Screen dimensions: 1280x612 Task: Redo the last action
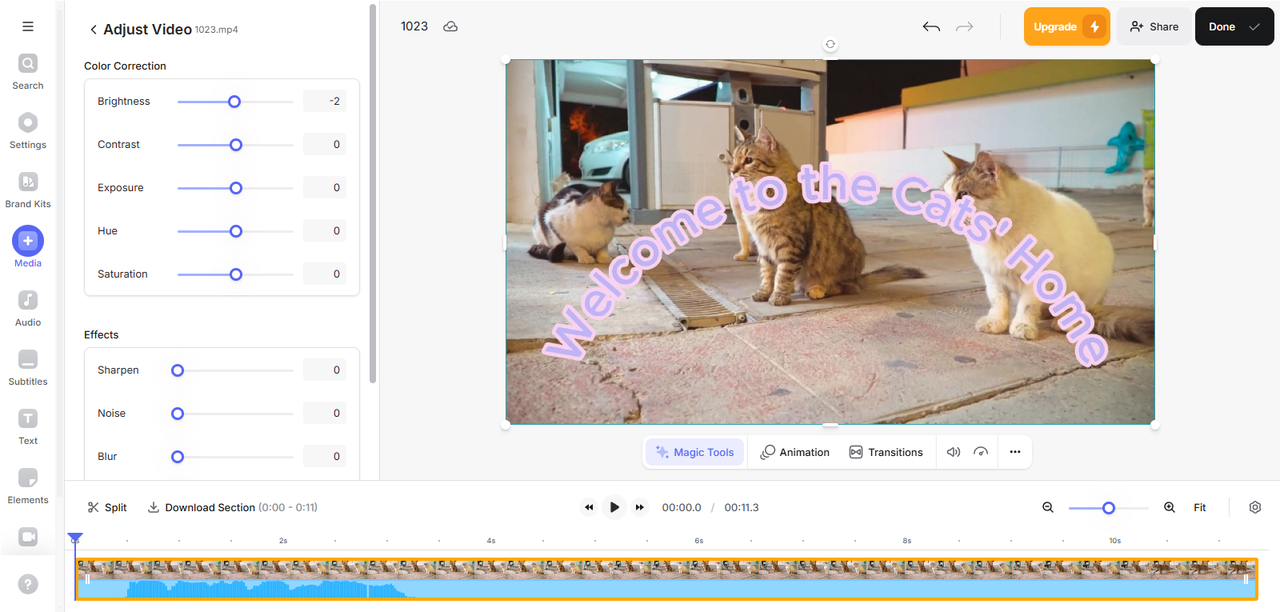pos(965,27)
